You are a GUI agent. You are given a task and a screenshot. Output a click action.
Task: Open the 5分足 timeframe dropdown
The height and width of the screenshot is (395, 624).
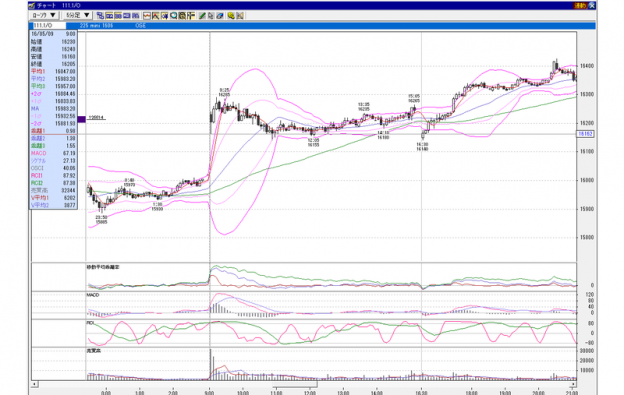pos(77,15)
